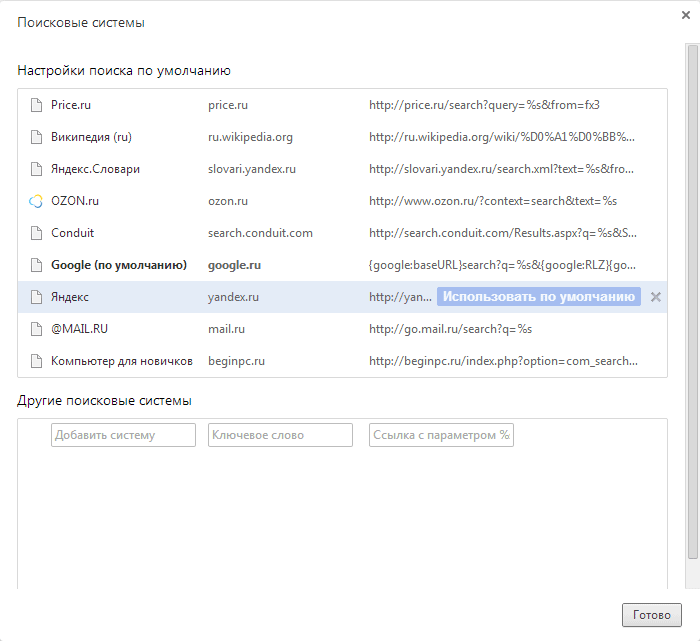The height and width of the screenshot is (641, 700).
Task: Select the Price.ru engine name
Action: point(71,105)
